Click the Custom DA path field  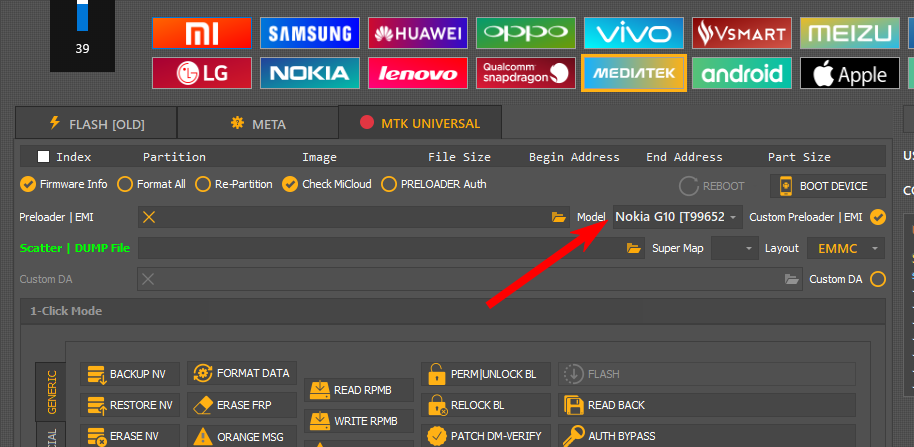tap(470, 279)
